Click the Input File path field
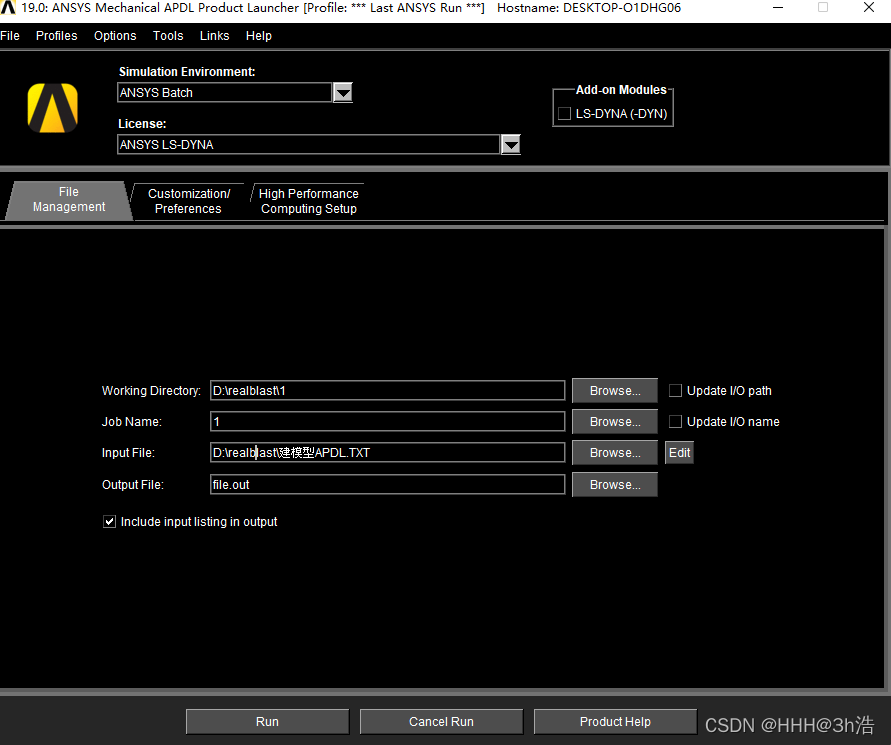This screenshot has height=745, width=891. [387, 453]
